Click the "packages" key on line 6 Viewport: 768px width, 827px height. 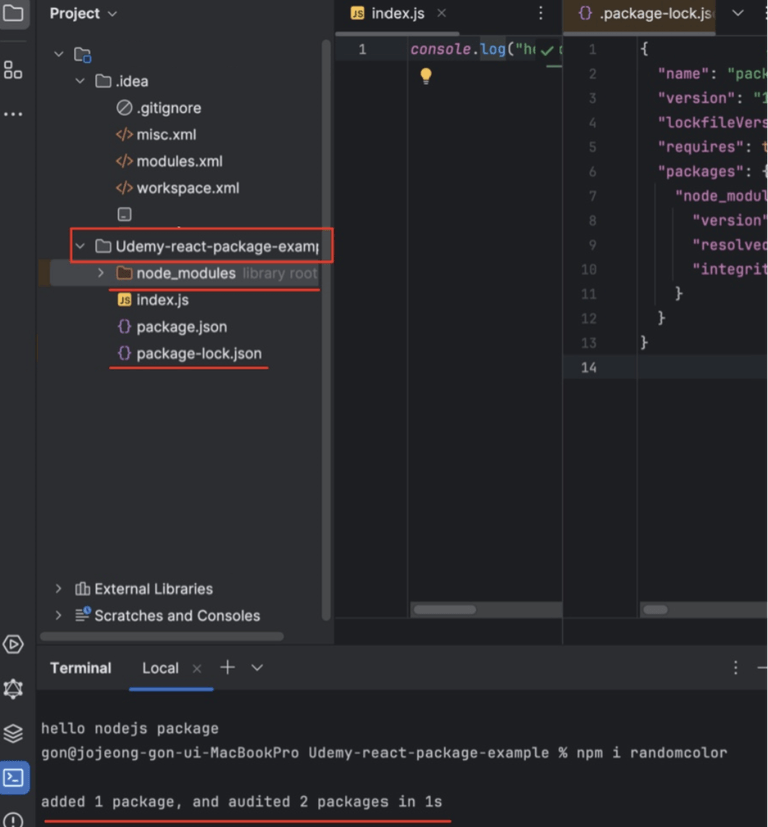click(700, 171)
